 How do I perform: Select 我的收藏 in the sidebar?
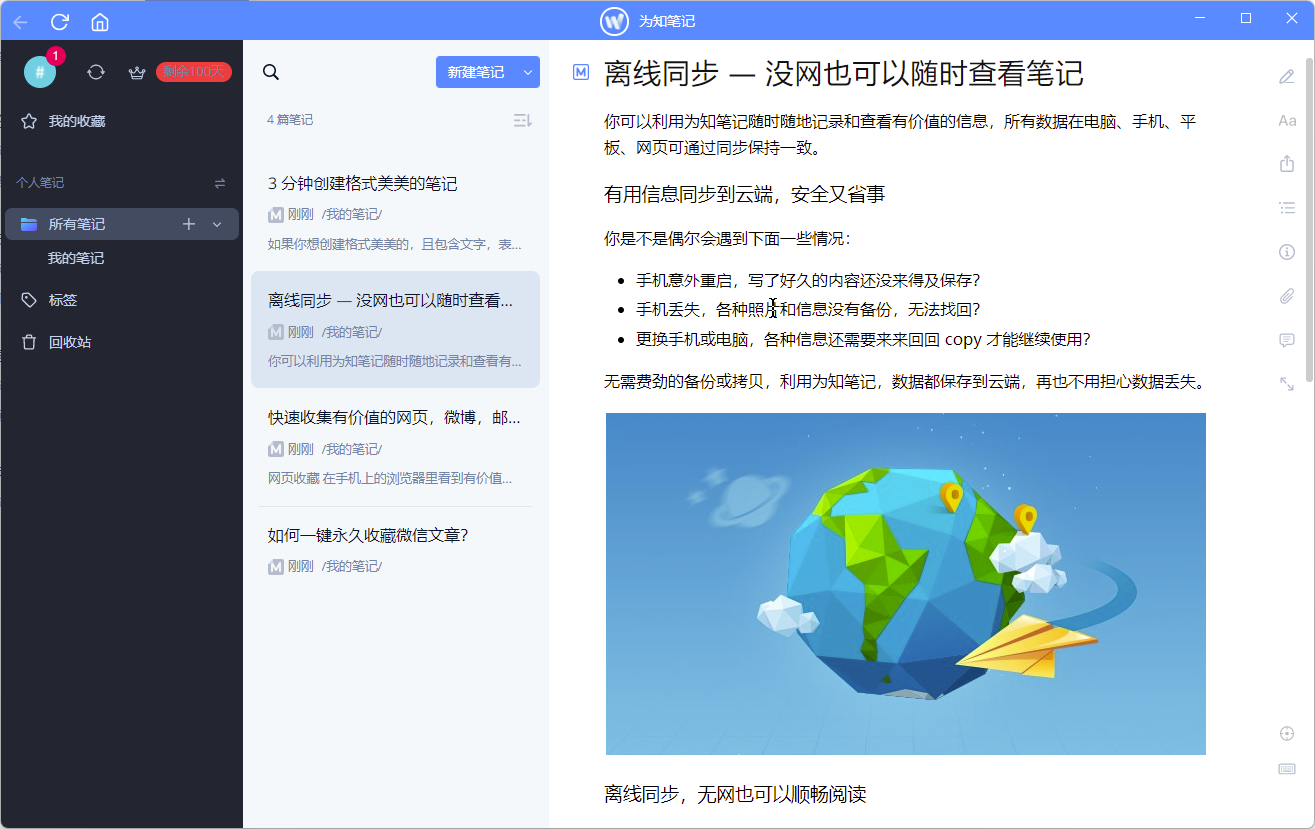(77, 121)
